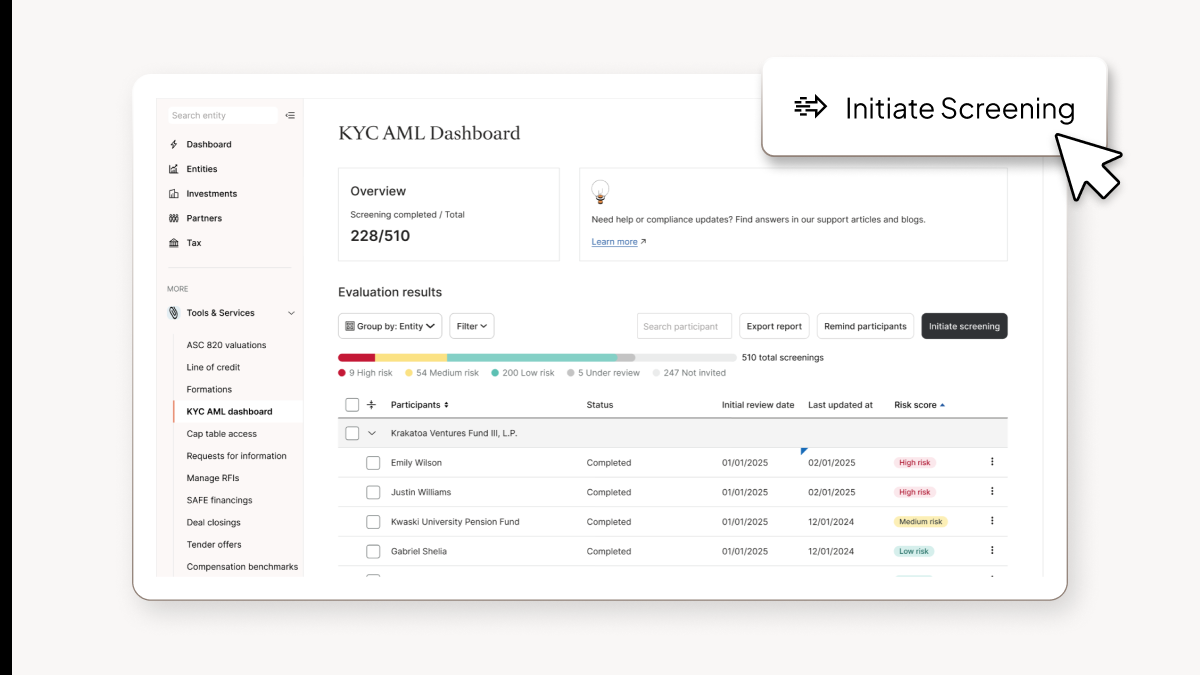Image resolution: width=1200 pixels, height=675 pixels.
Task: Open Entities via its chart icon
Action: click(x=176, y=168)
